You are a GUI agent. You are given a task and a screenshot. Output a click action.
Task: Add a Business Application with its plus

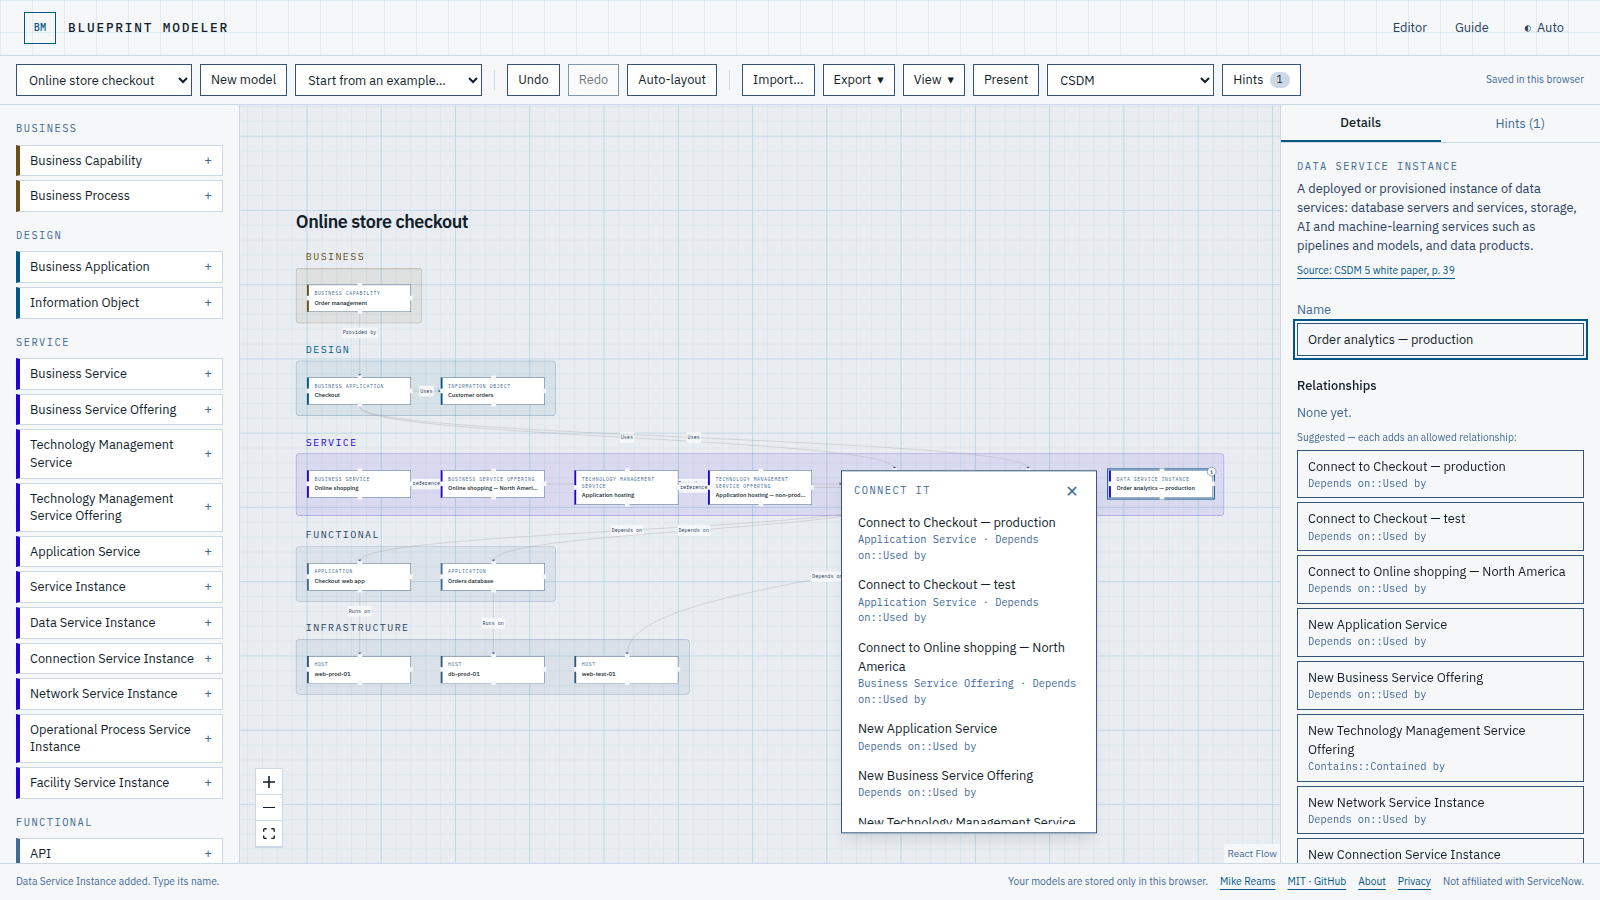(x=208, y=267)
